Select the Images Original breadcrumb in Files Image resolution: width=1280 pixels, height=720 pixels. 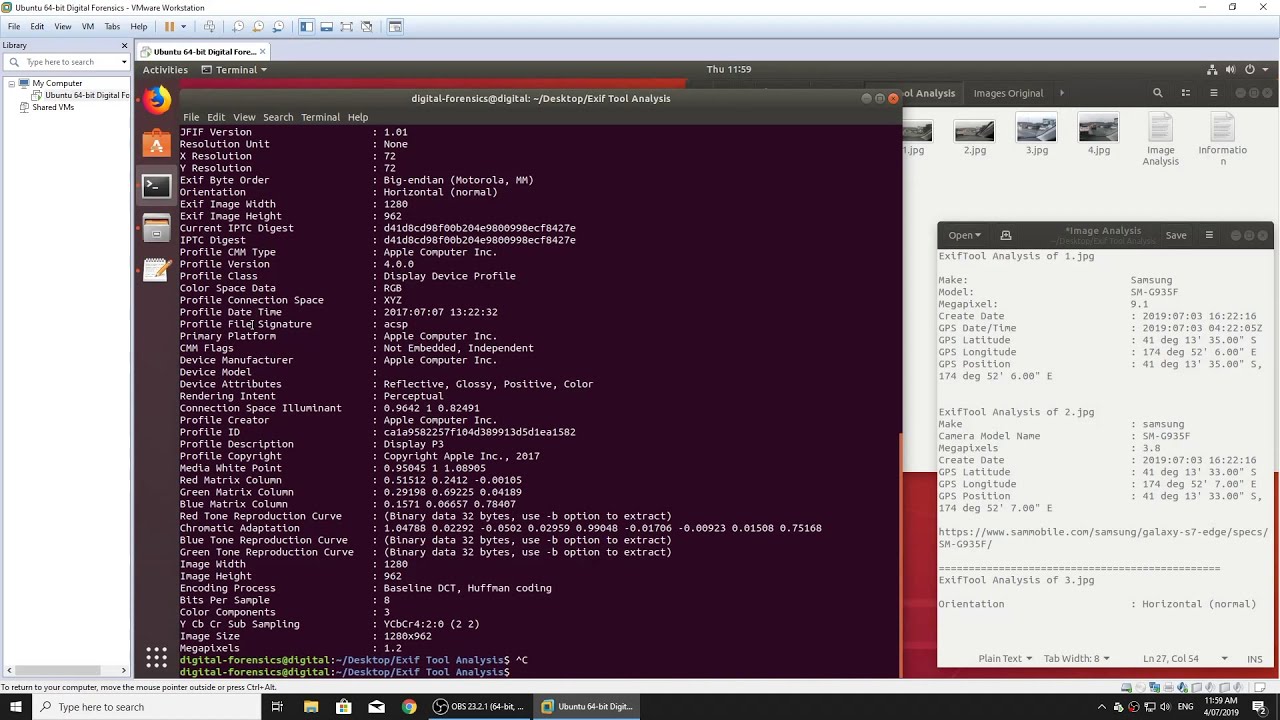1008,93
